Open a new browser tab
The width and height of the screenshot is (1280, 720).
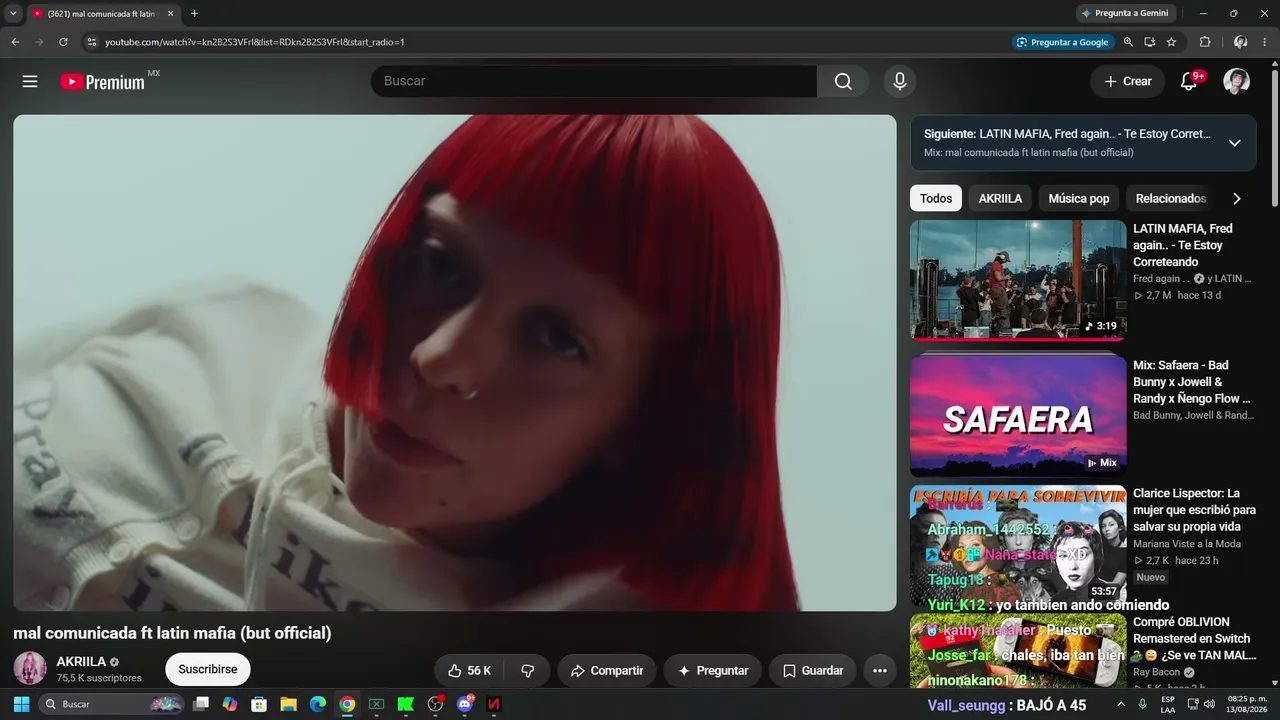tap(194, 13)
